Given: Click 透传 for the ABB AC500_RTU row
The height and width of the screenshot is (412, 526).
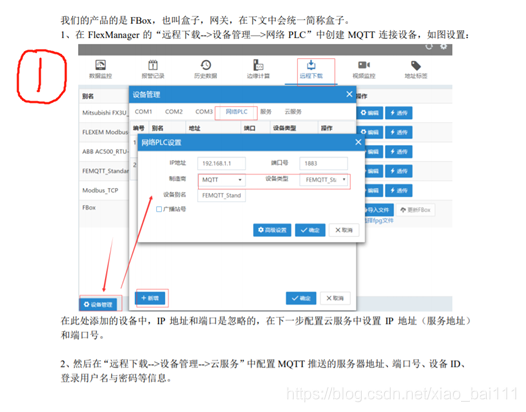Looking at the screenshot, I should point(399,152).
